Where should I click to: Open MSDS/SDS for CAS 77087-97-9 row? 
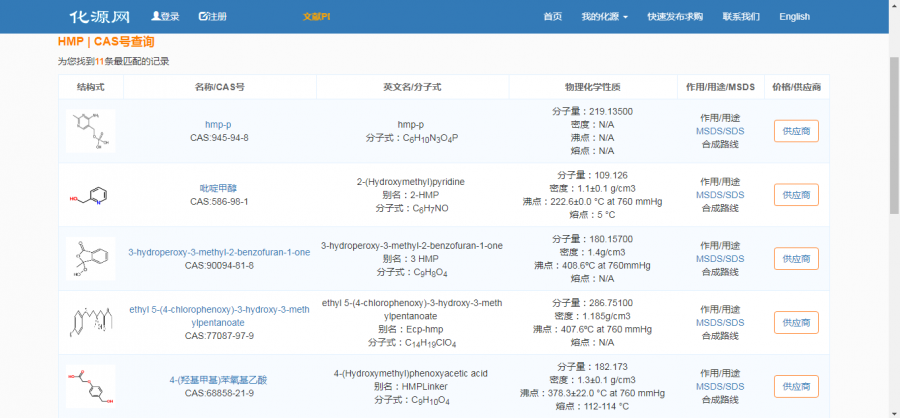[x=720, y=323]
